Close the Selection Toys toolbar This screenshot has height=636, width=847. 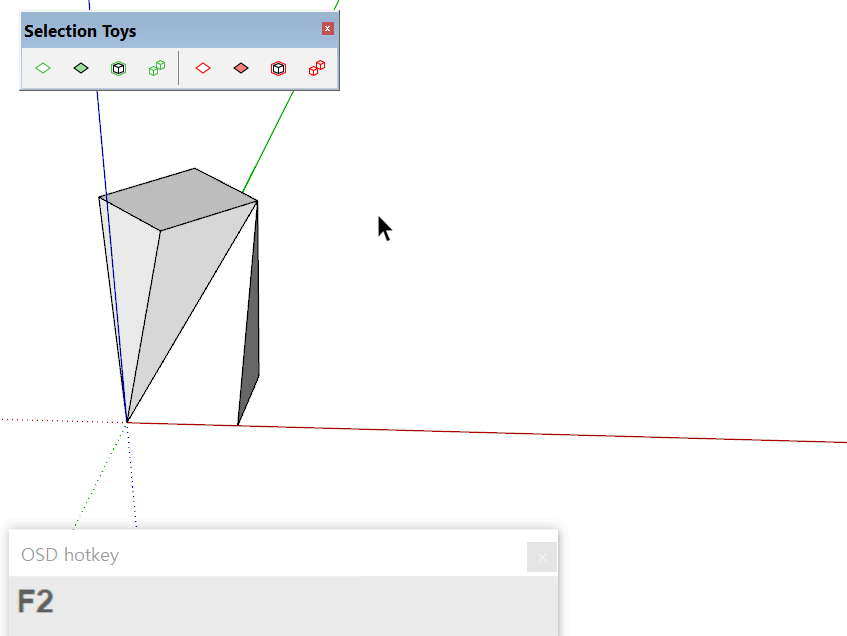point(327,29)
